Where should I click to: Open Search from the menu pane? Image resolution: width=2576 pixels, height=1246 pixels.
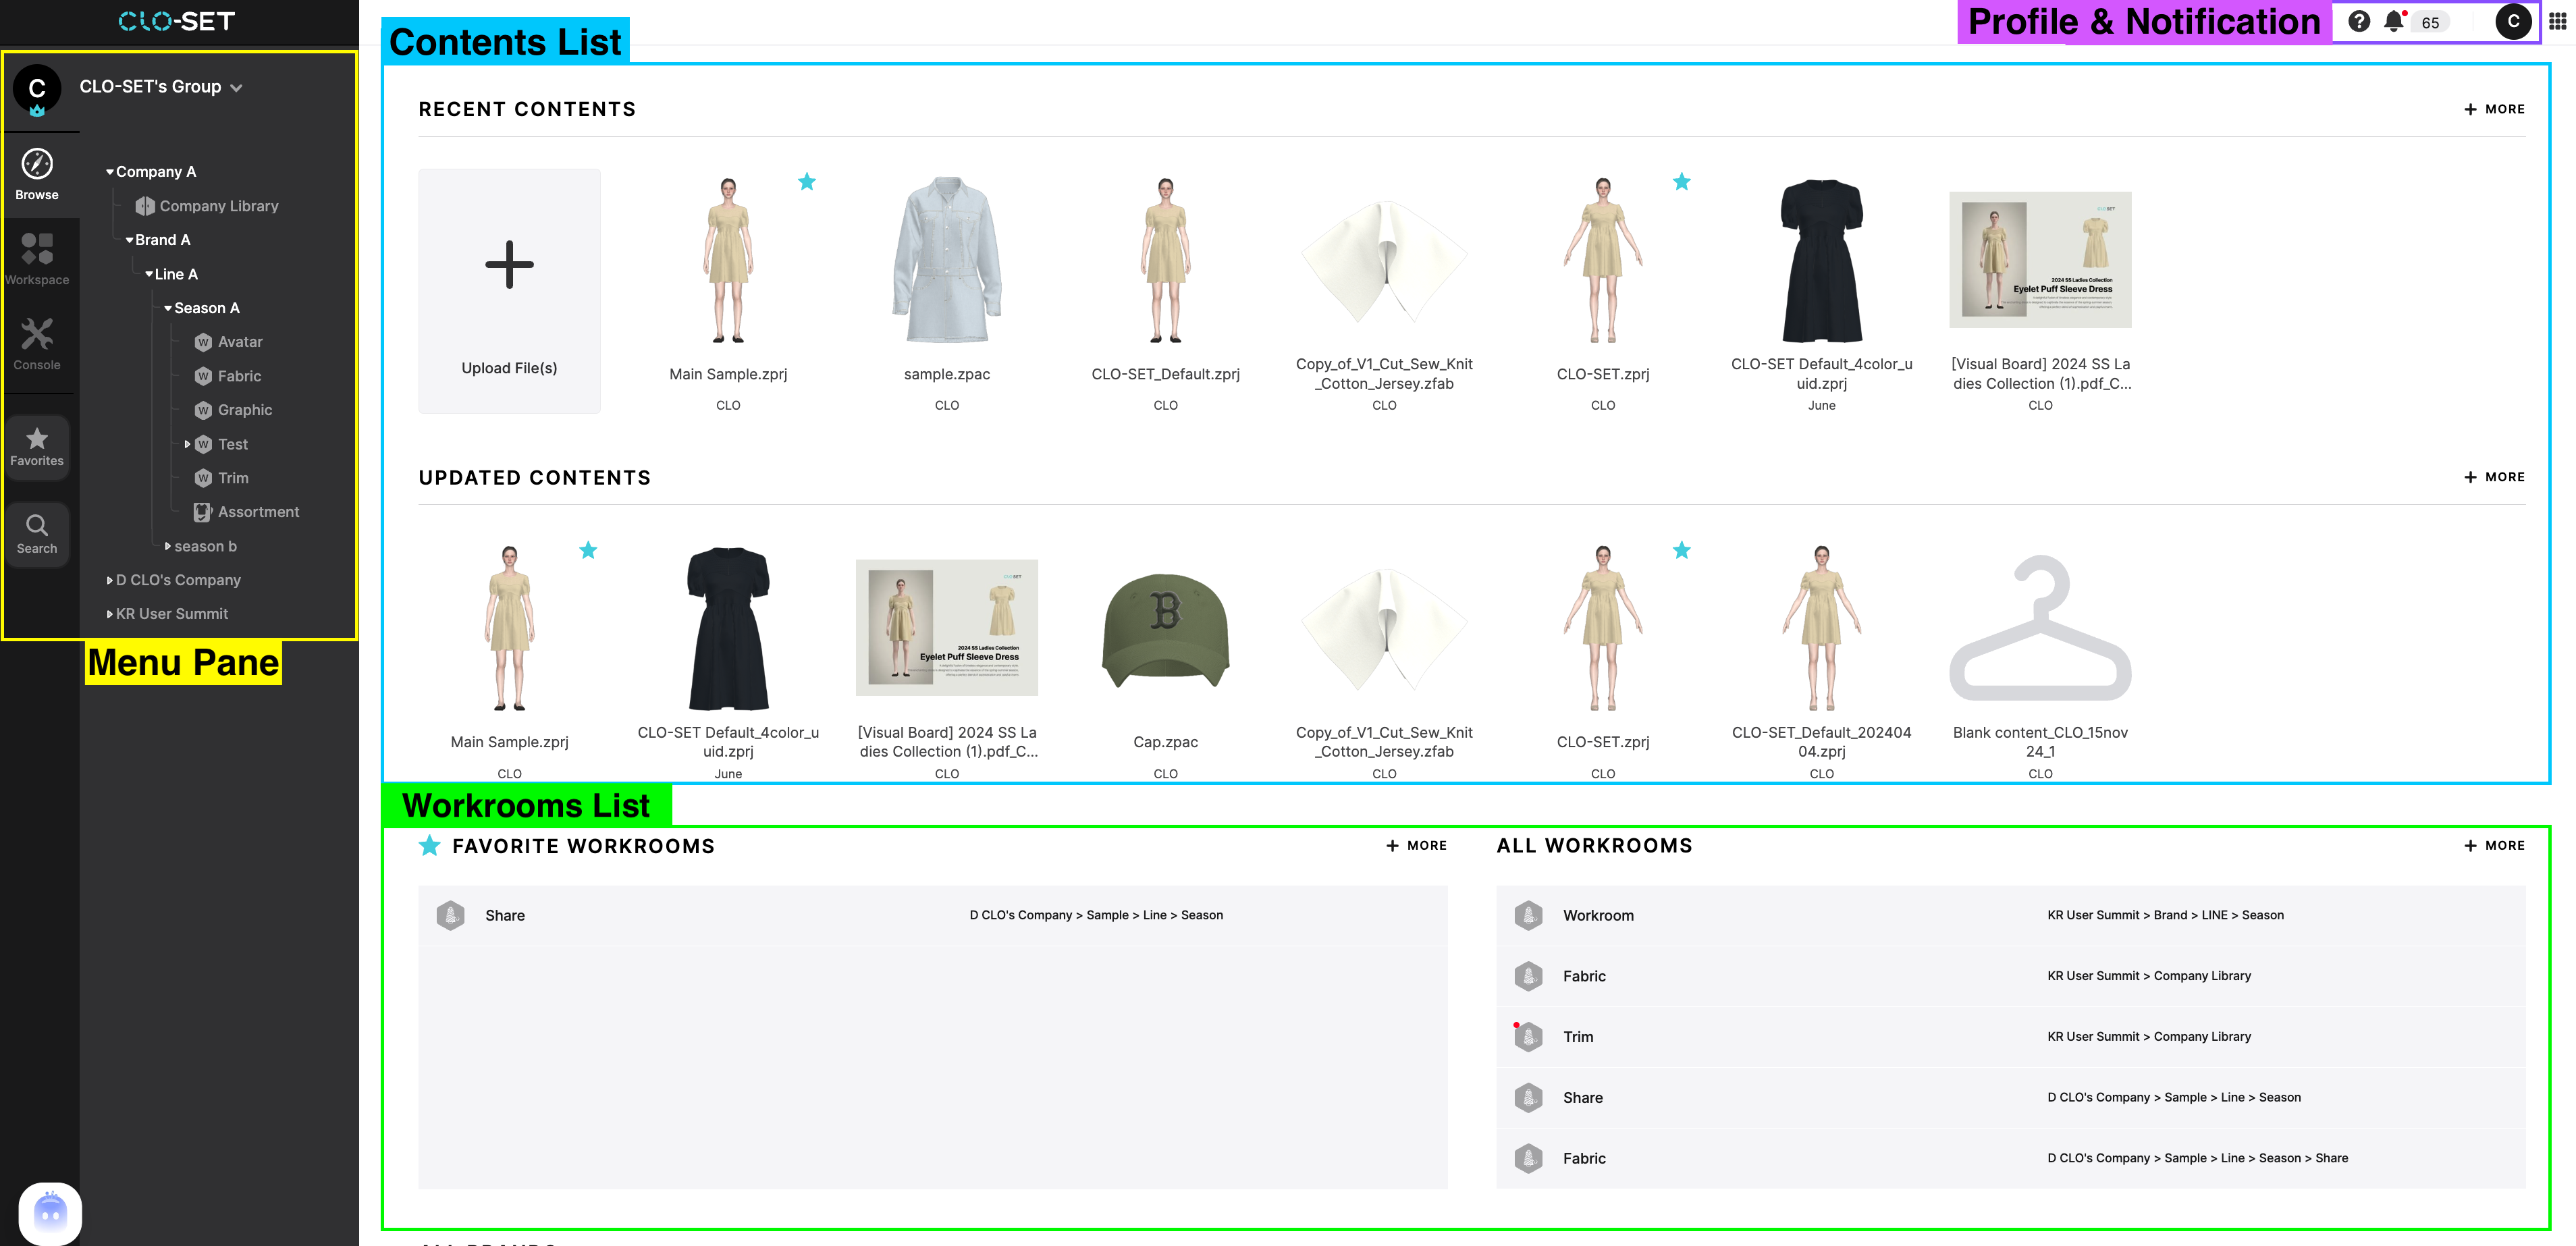37,533
